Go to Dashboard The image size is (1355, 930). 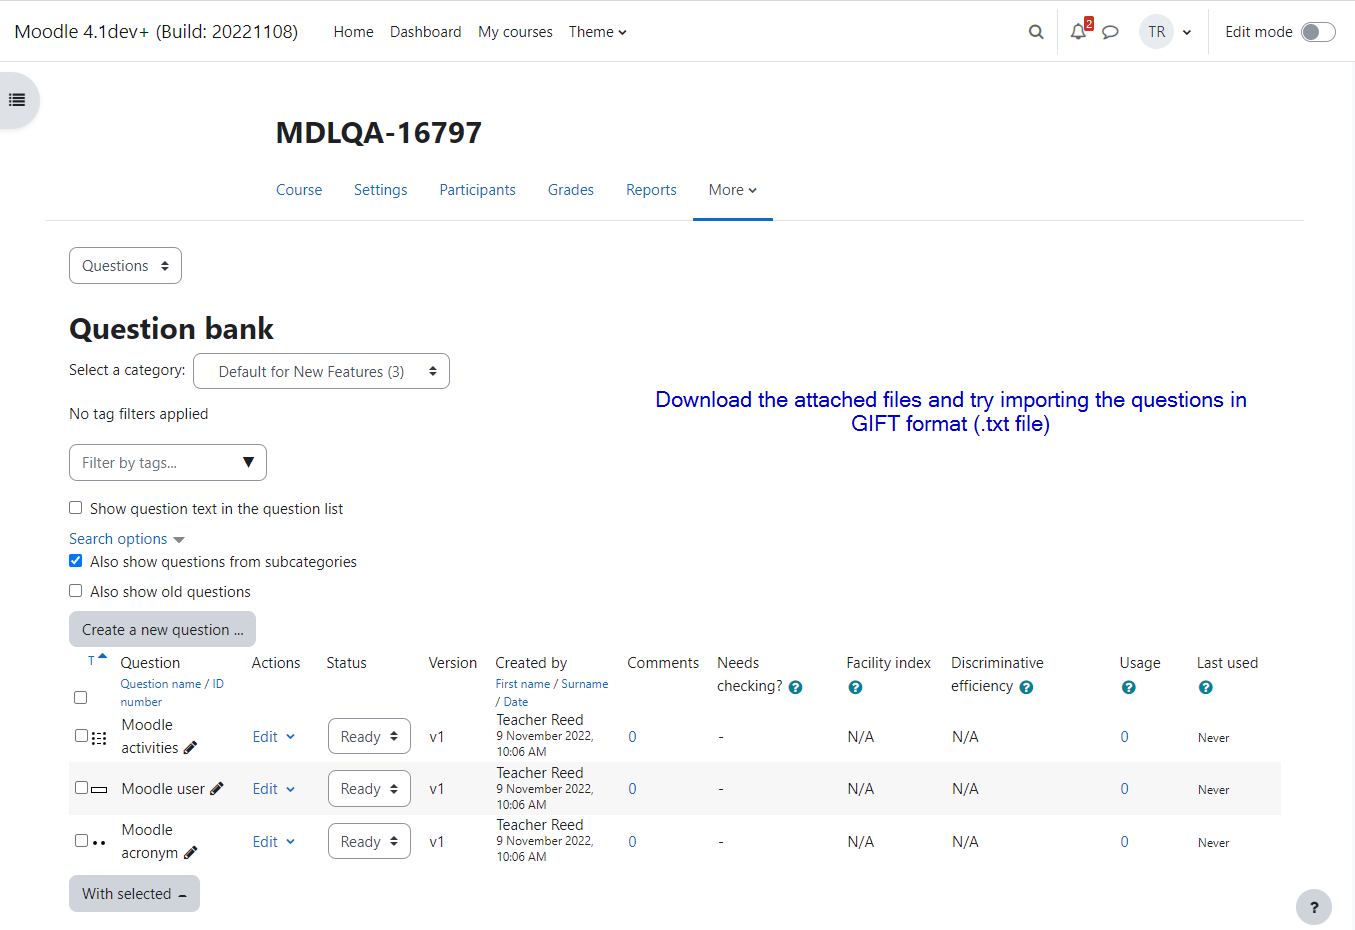pos(426,32)
